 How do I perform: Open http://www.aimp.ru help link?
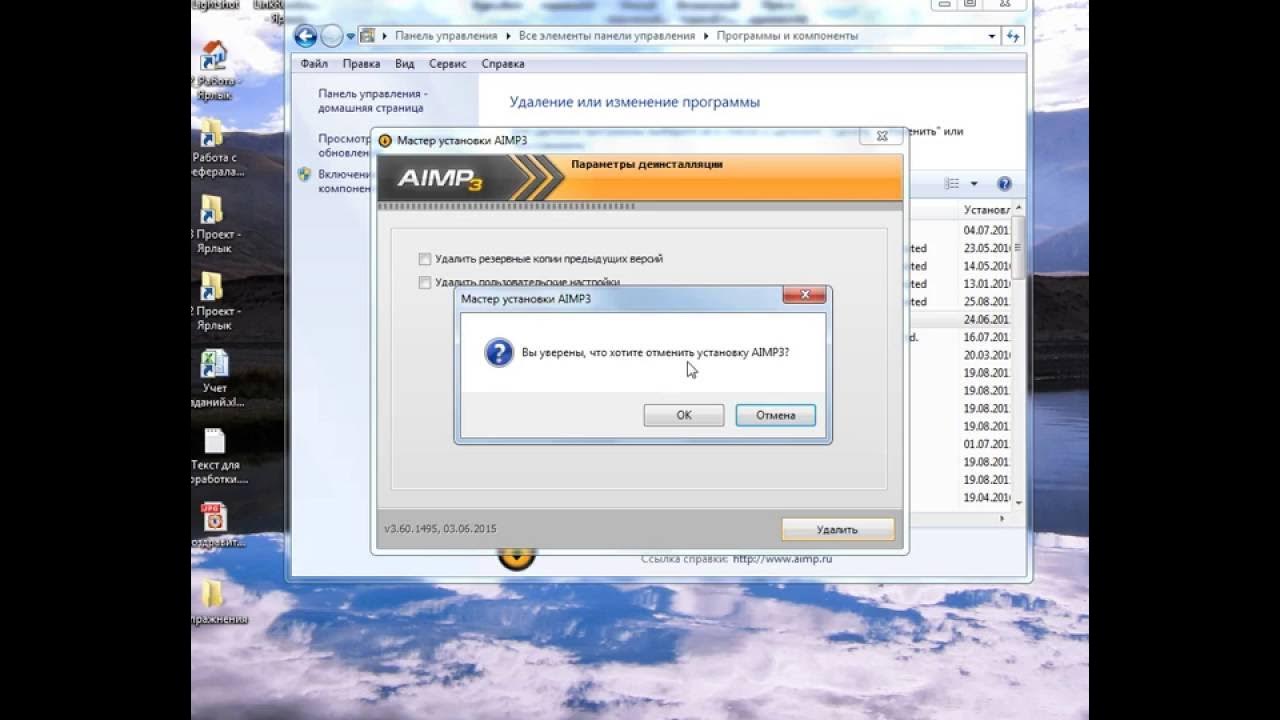coord(782,559)
